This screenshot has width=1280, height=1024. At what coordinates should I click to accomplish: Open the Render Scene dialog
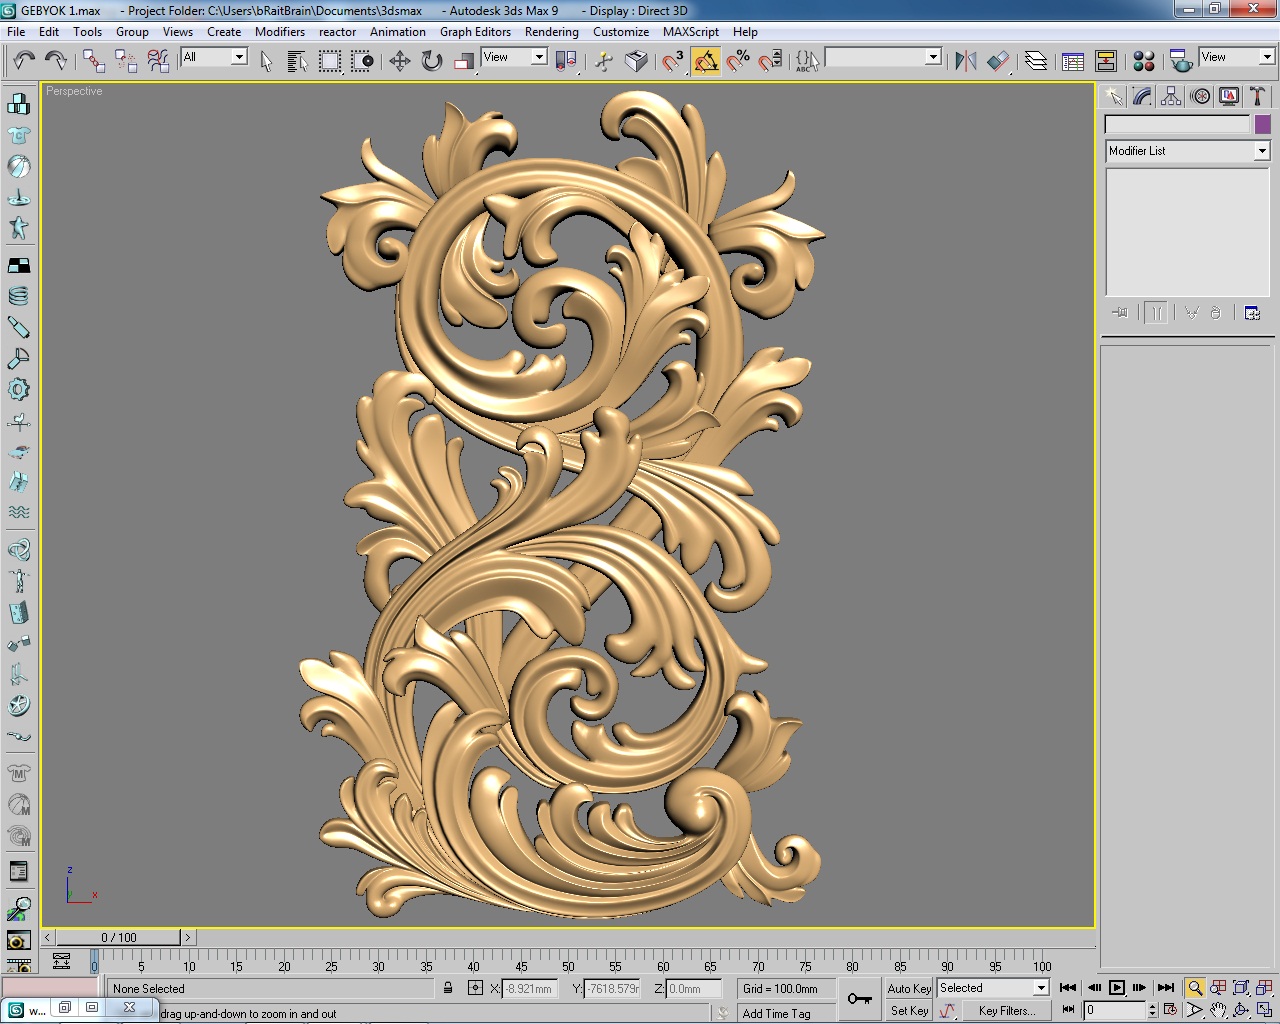tap(1180, 62)
